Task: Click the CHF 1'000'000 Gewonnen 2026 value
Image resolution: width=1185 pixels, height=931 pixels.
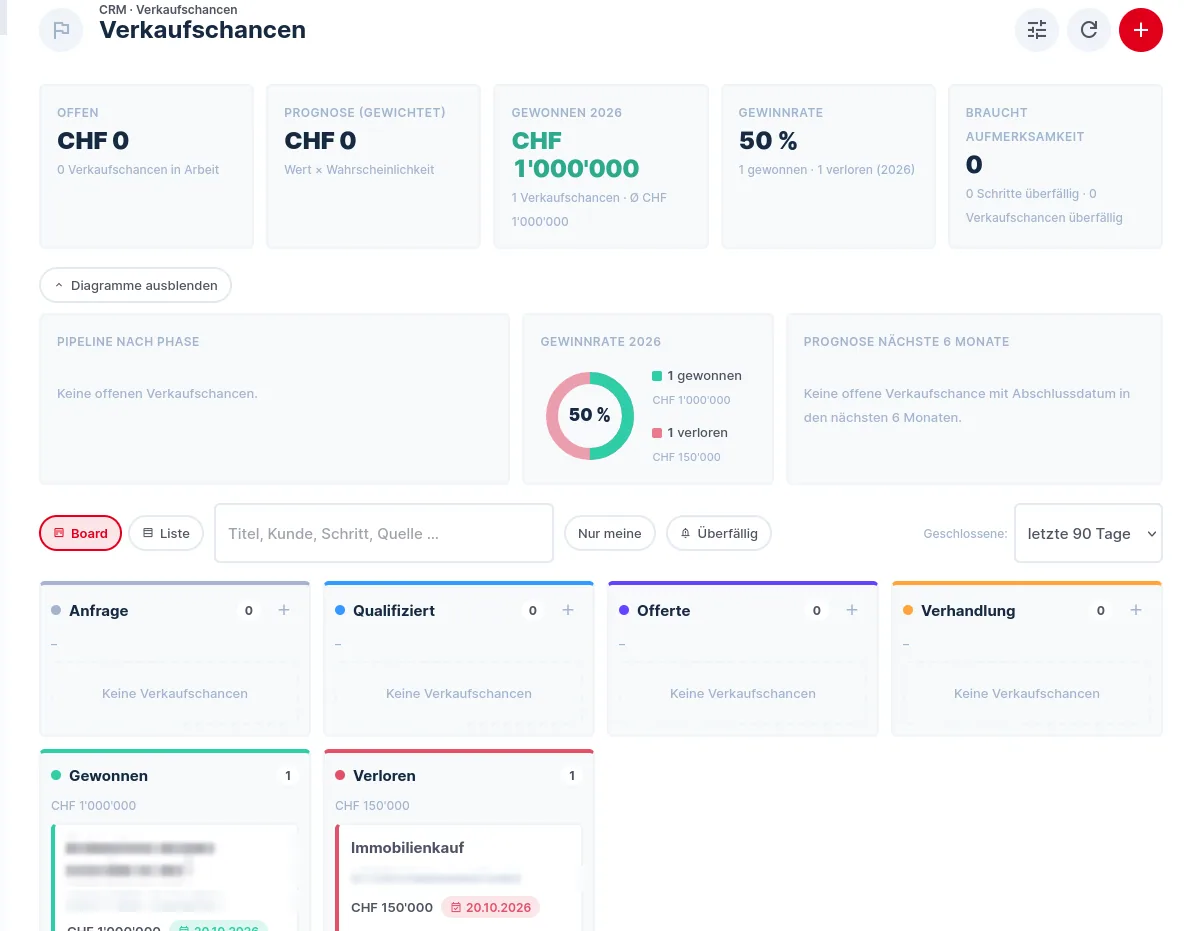Action: pos(575,154)
